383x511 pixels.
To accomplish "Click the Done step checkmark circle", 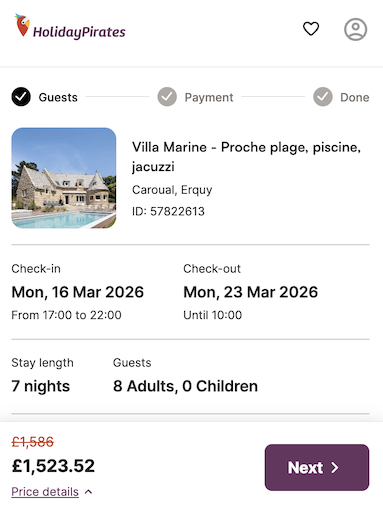I will click(323, 97).
